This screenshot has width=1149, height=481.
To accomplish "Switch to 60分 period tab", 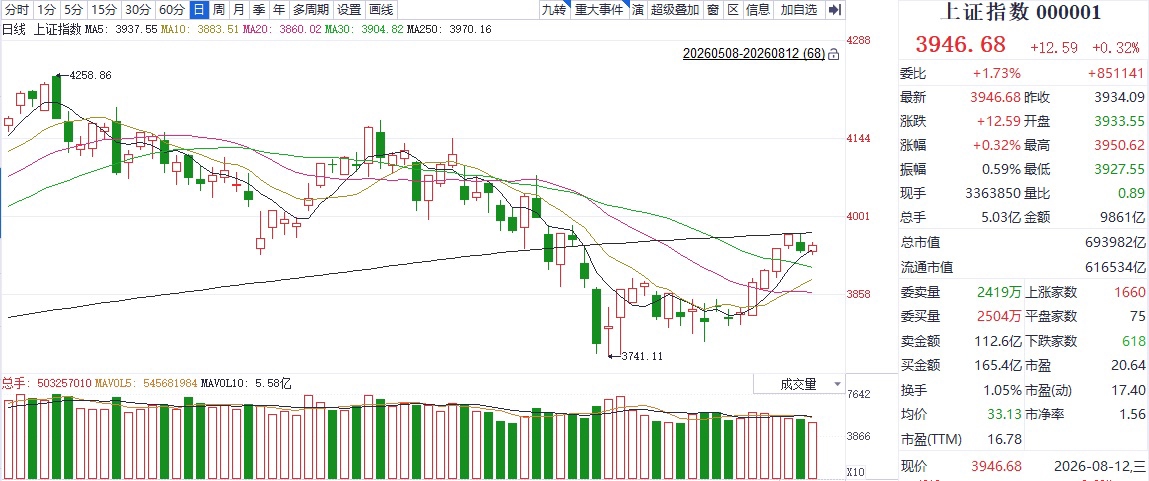I will 171,10.
